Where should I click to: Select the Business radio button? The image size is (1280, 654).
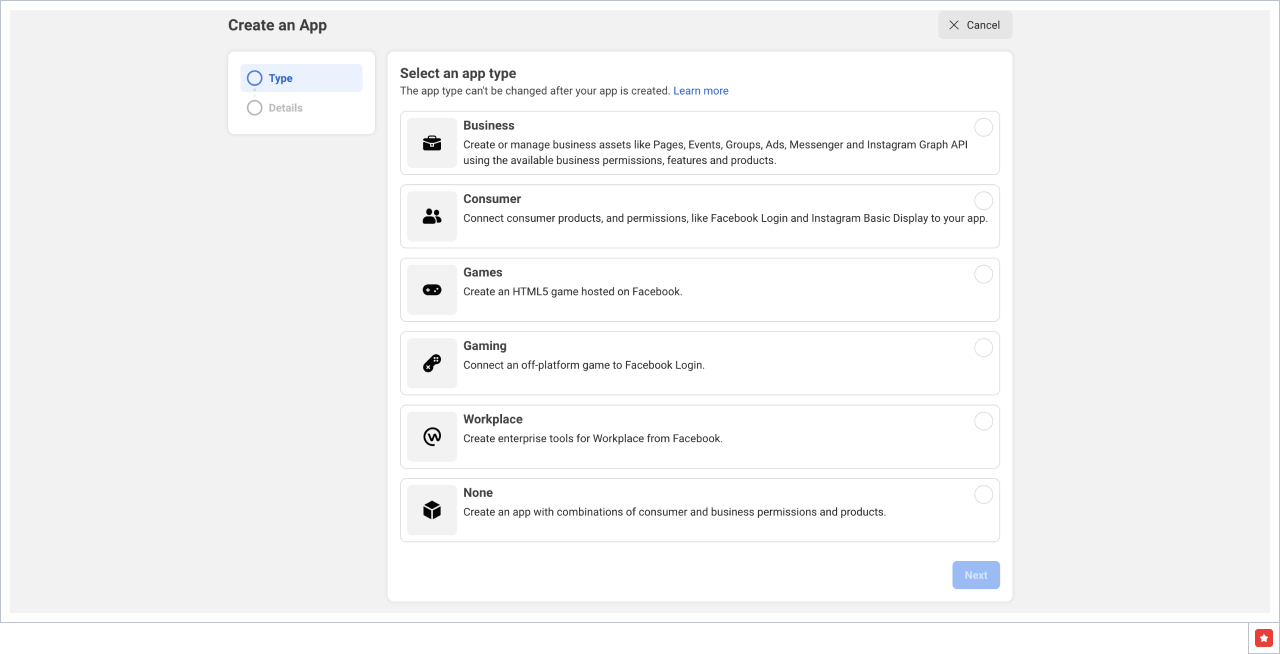984,127
